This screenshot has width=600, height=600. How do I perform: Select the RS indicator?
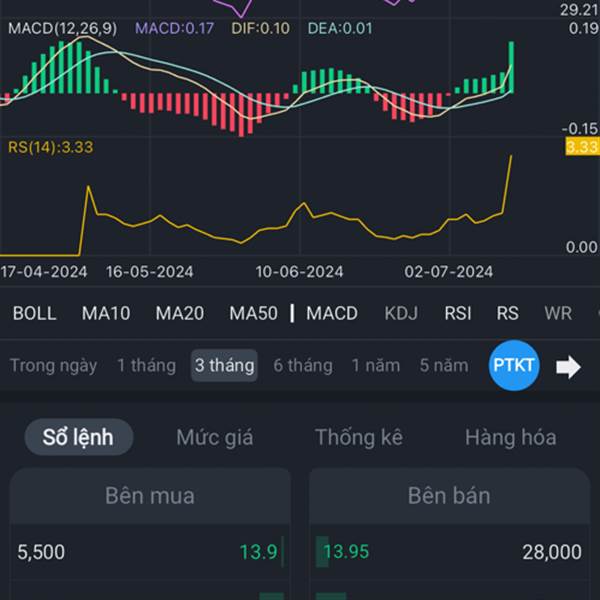[507, 313]
